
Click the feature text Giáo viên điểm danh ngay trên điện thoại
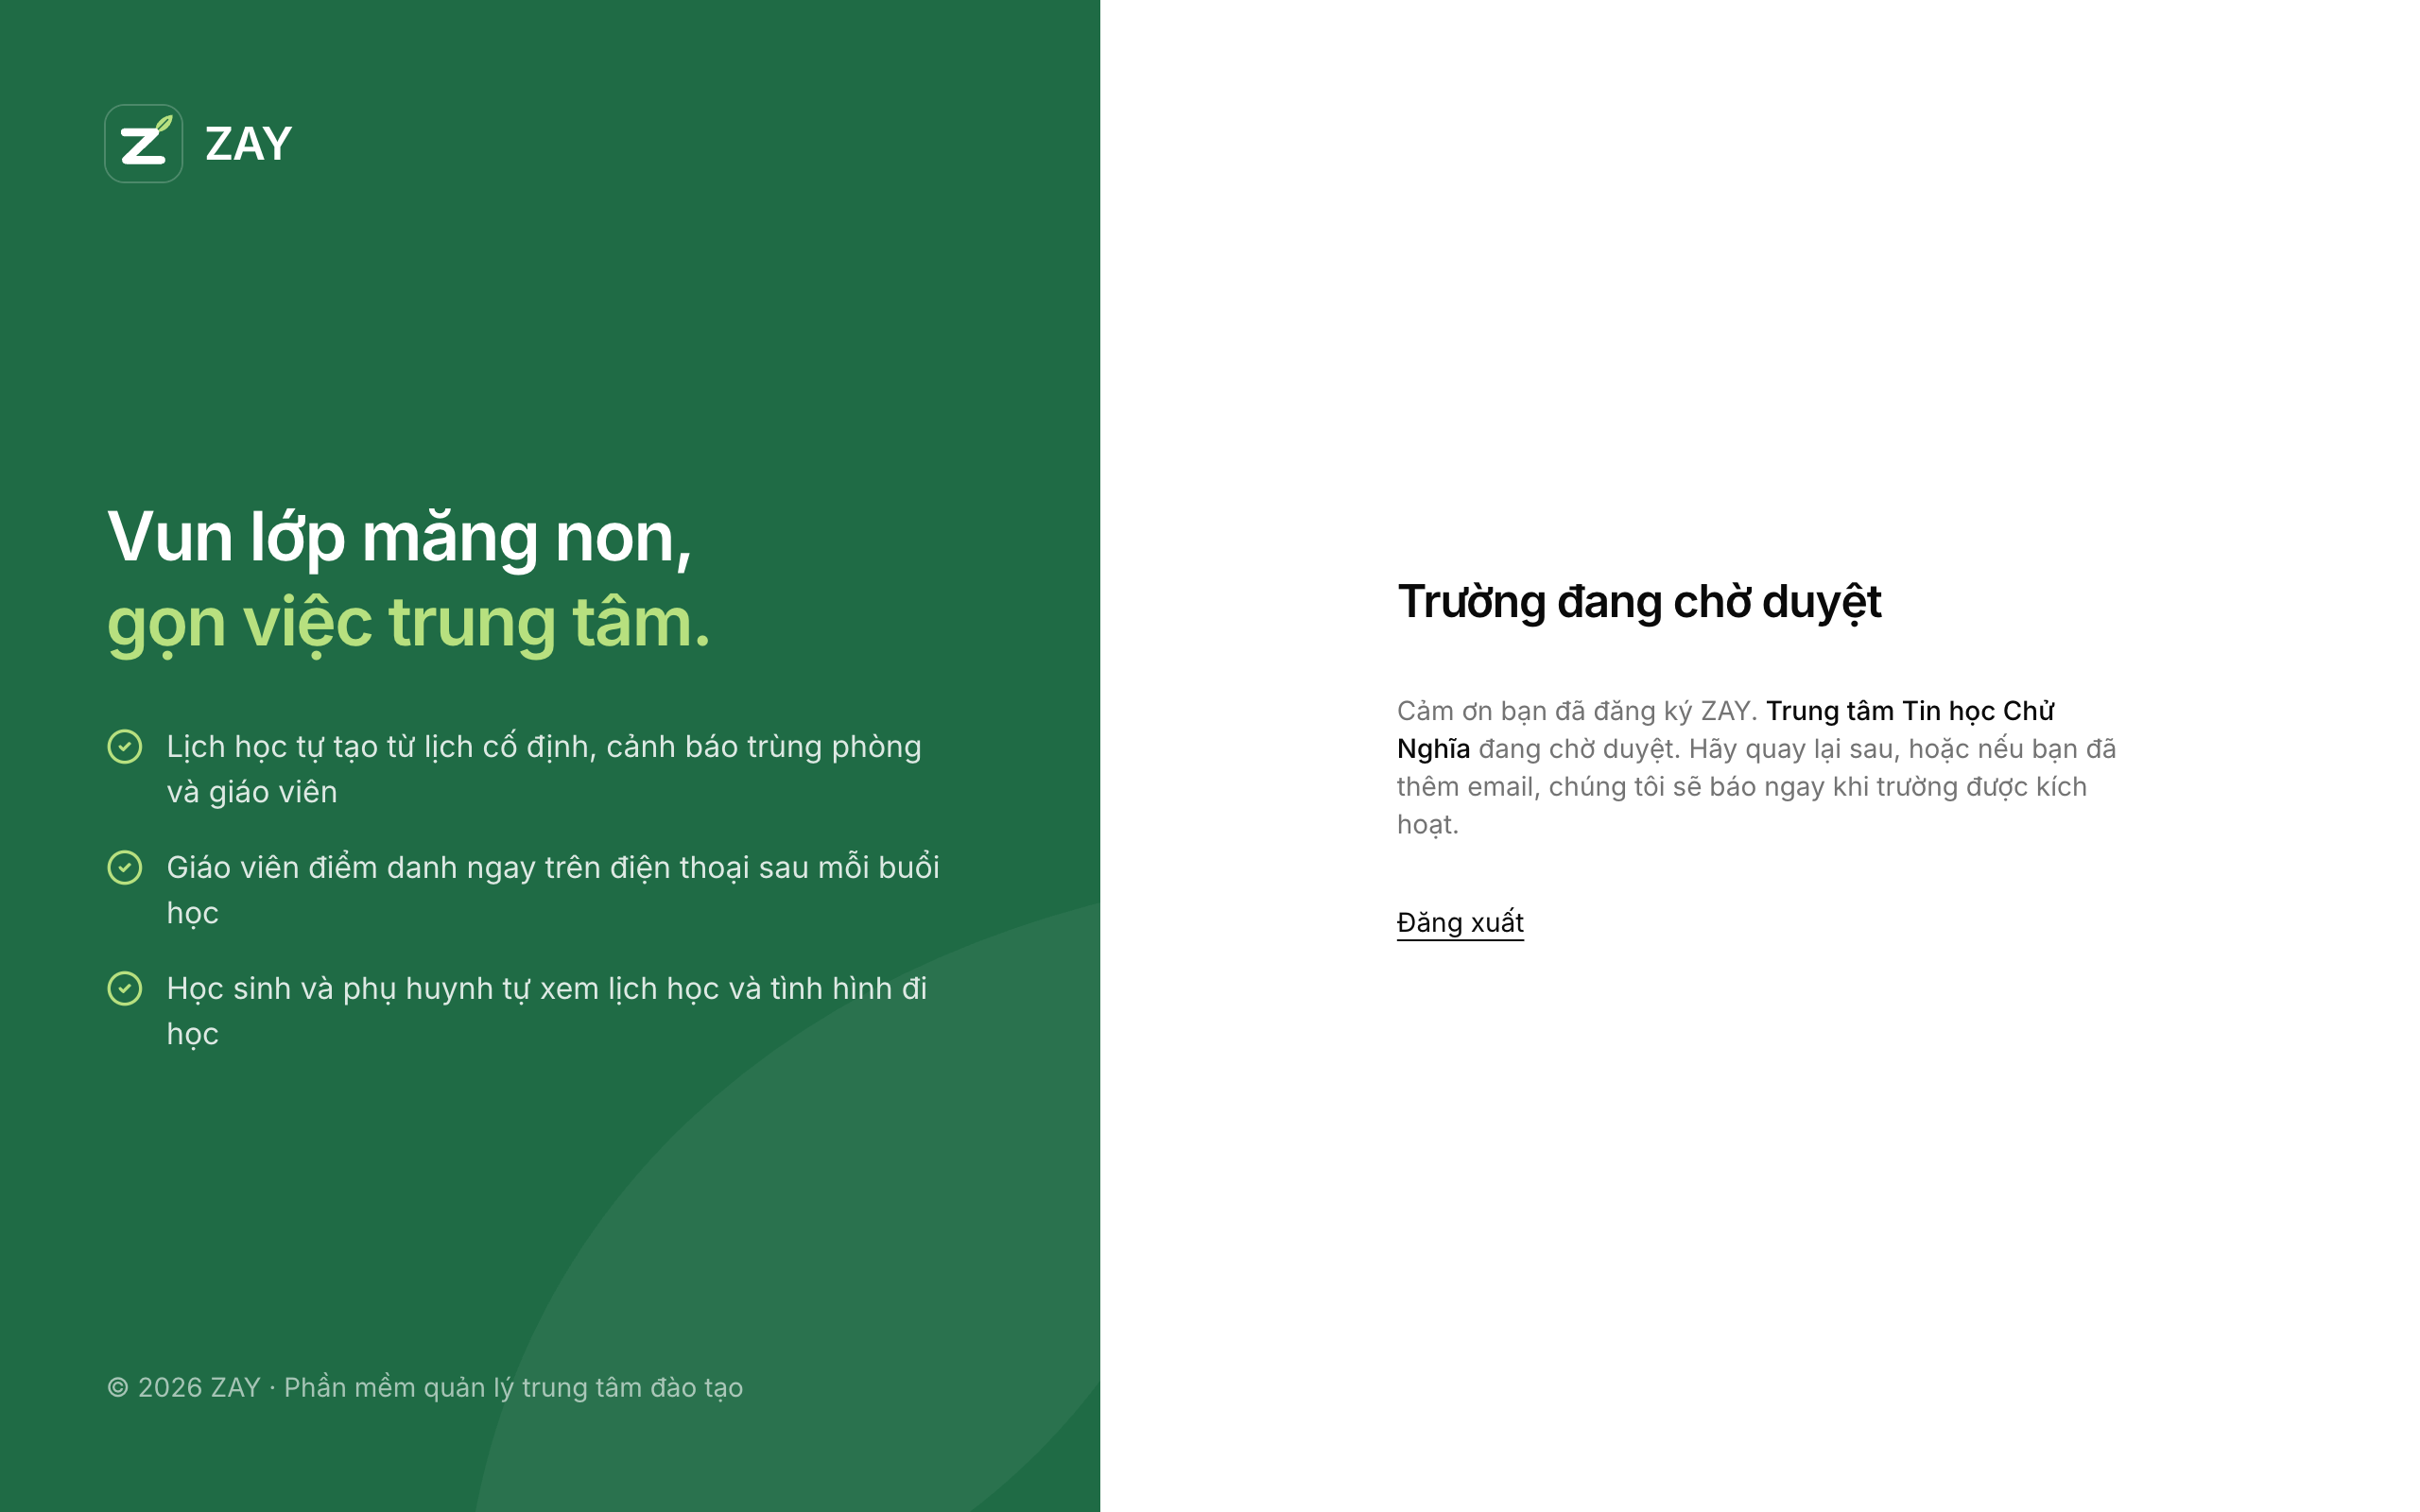pyautogui.click(x=553, y=890)
